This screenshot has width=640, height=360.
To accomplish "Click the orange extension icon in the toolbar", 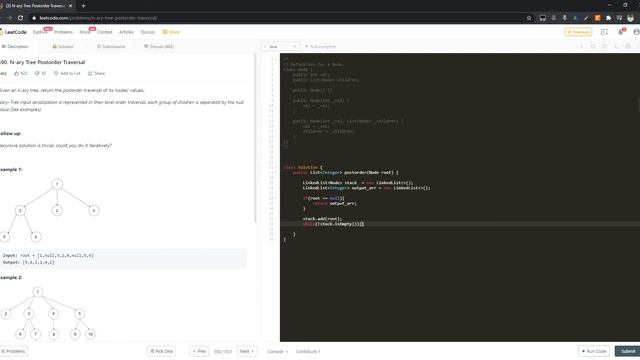I will pos(597,18).
